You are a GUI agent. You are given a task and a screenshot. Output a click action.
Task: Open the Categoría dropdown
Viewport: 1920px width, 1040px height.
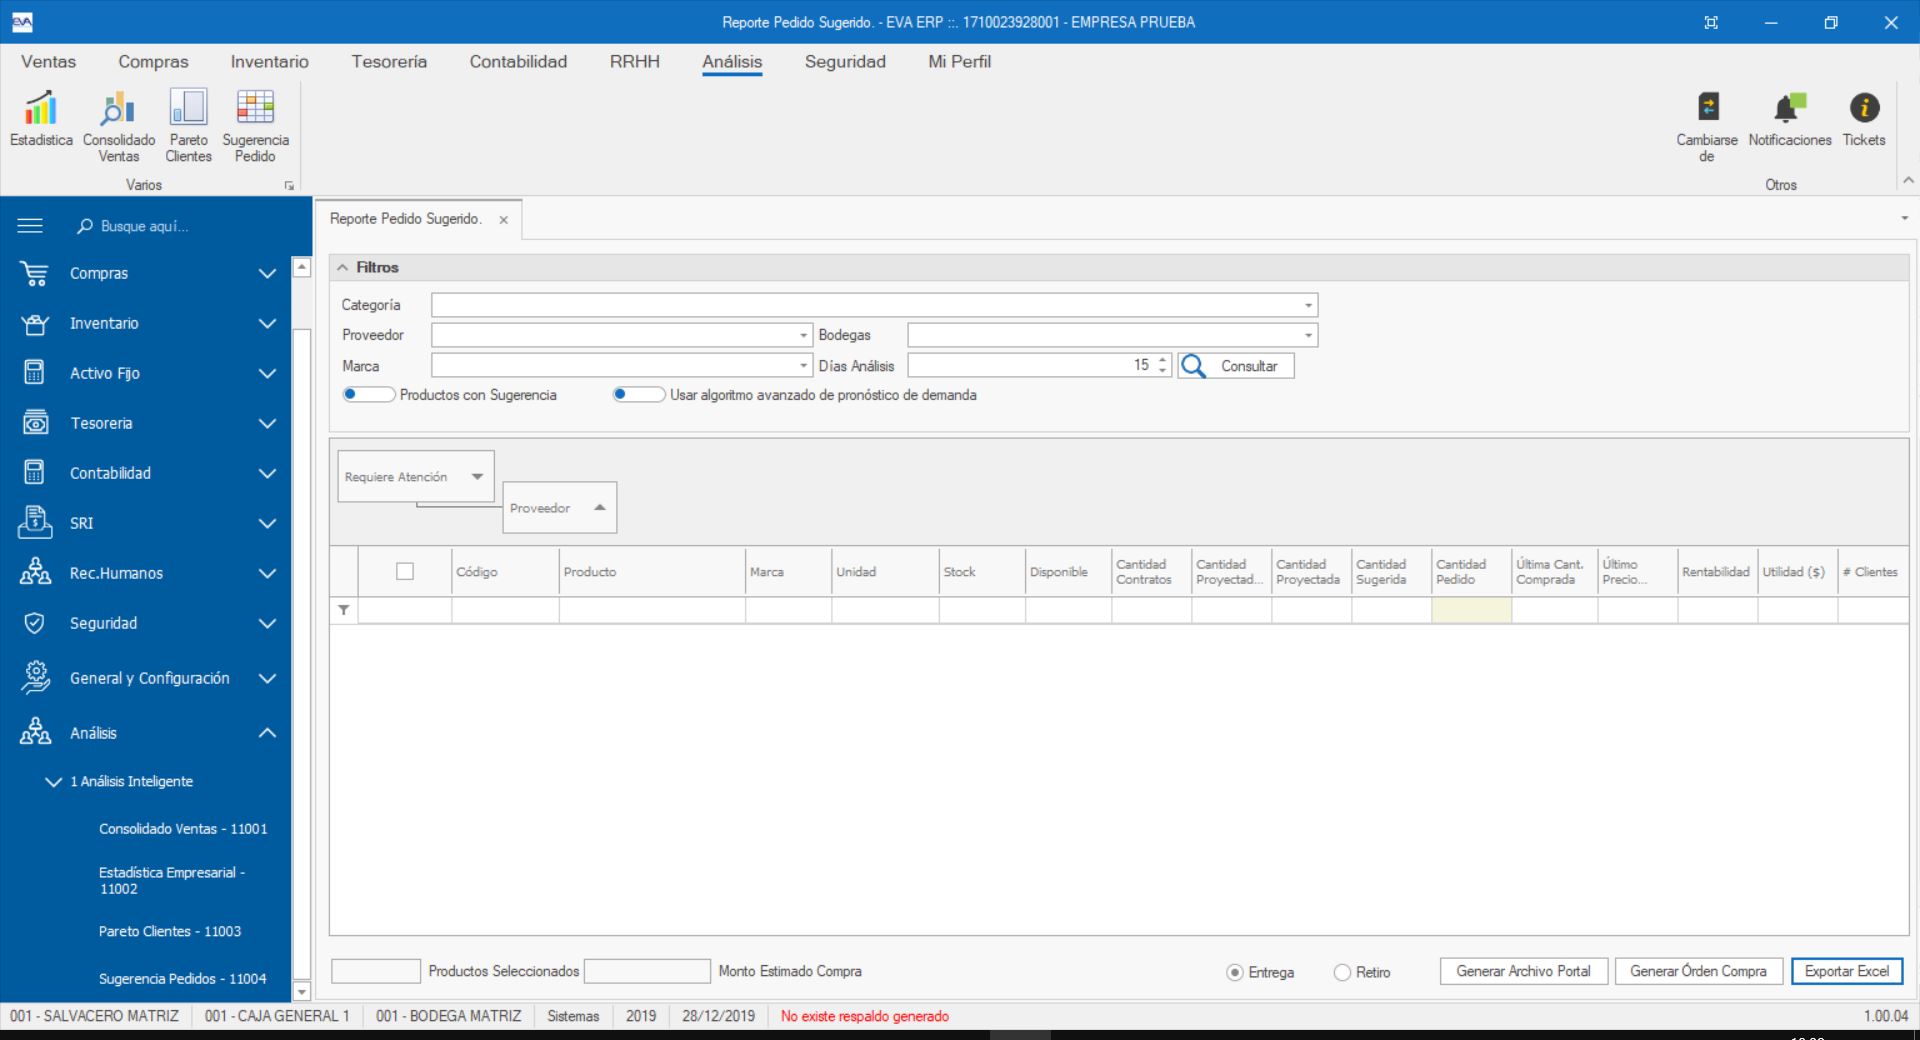click(1307, 305)
